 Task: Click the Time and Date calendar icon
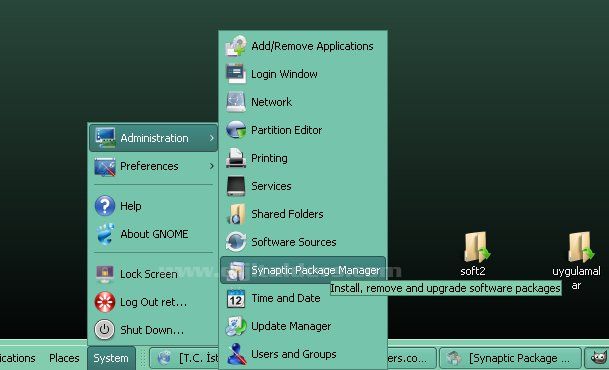[236, 298]
